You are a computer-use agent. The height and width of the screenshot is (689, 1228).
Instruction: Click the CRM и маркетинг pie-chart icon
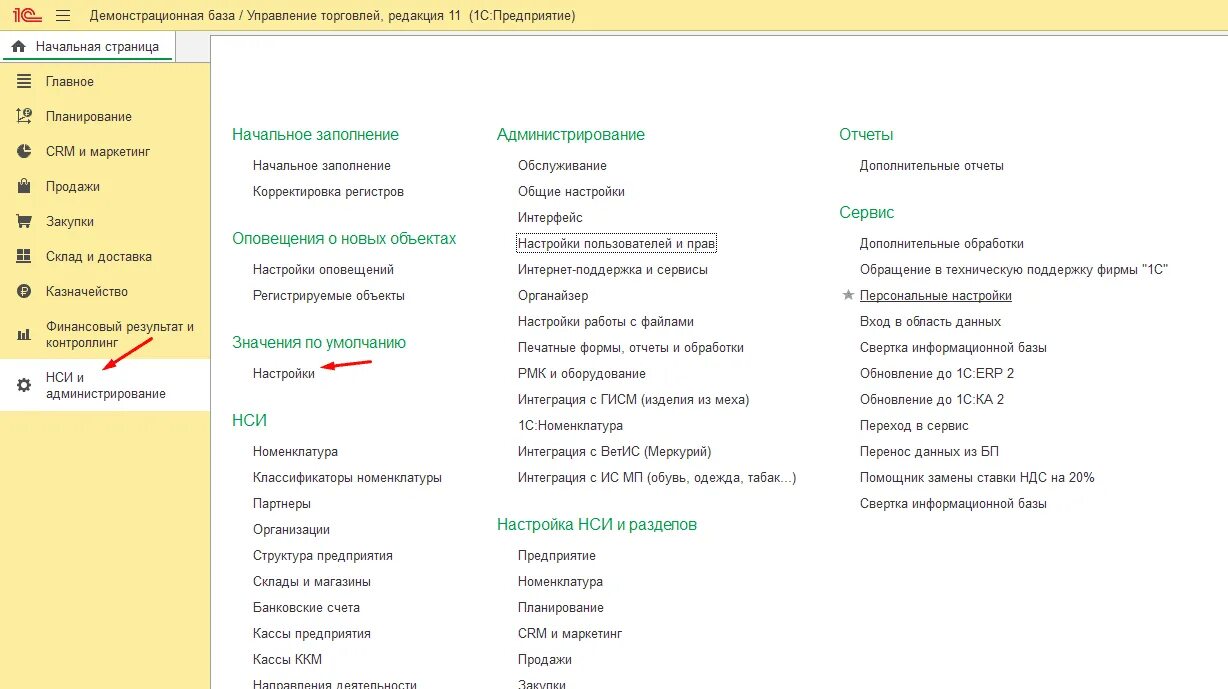coord(24,151)
